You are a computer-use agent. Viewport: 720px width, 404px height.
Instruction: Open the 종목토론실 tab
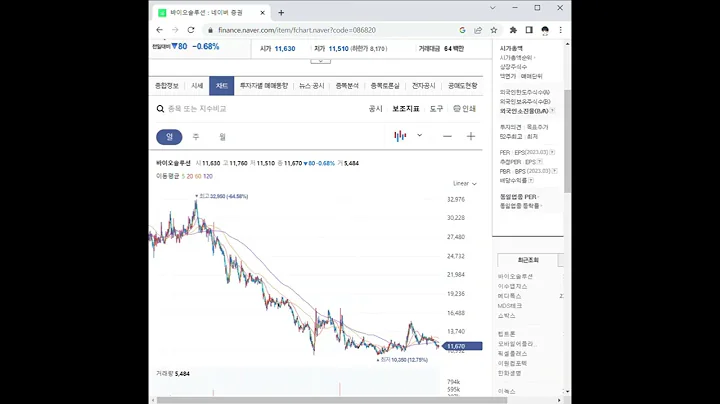click(x=385, y=86)
